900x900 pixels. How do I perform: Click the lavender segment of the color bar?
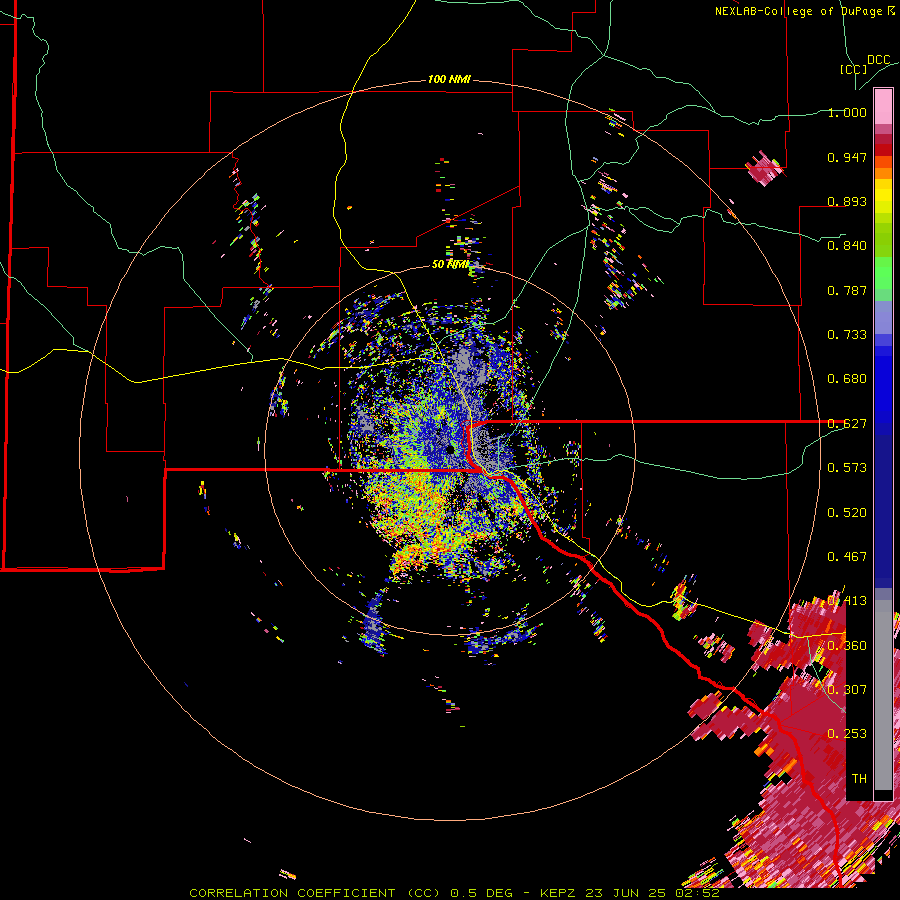(x=883, y=317)
